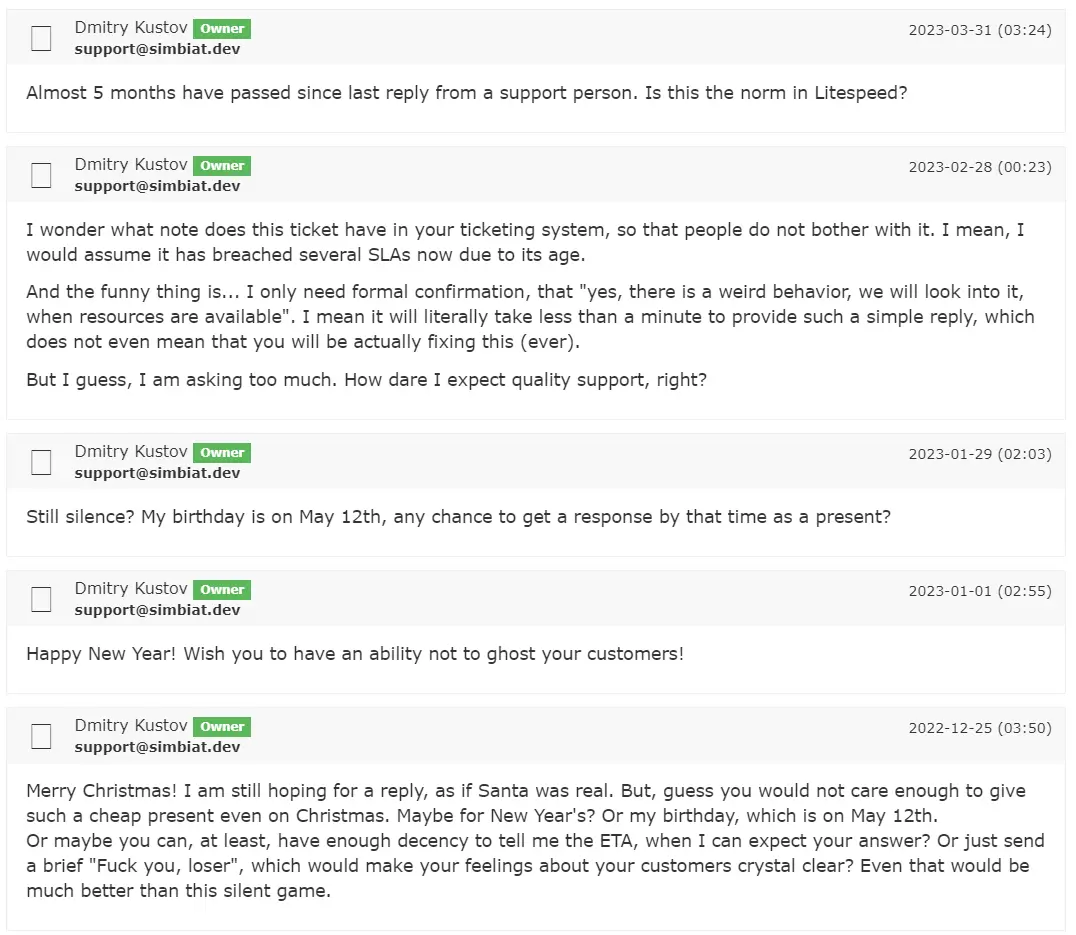Screen dimensions: 1076x935
Task: Click the 2023-03-31 (03:24) timestamp
Action: tap(980, 30)
